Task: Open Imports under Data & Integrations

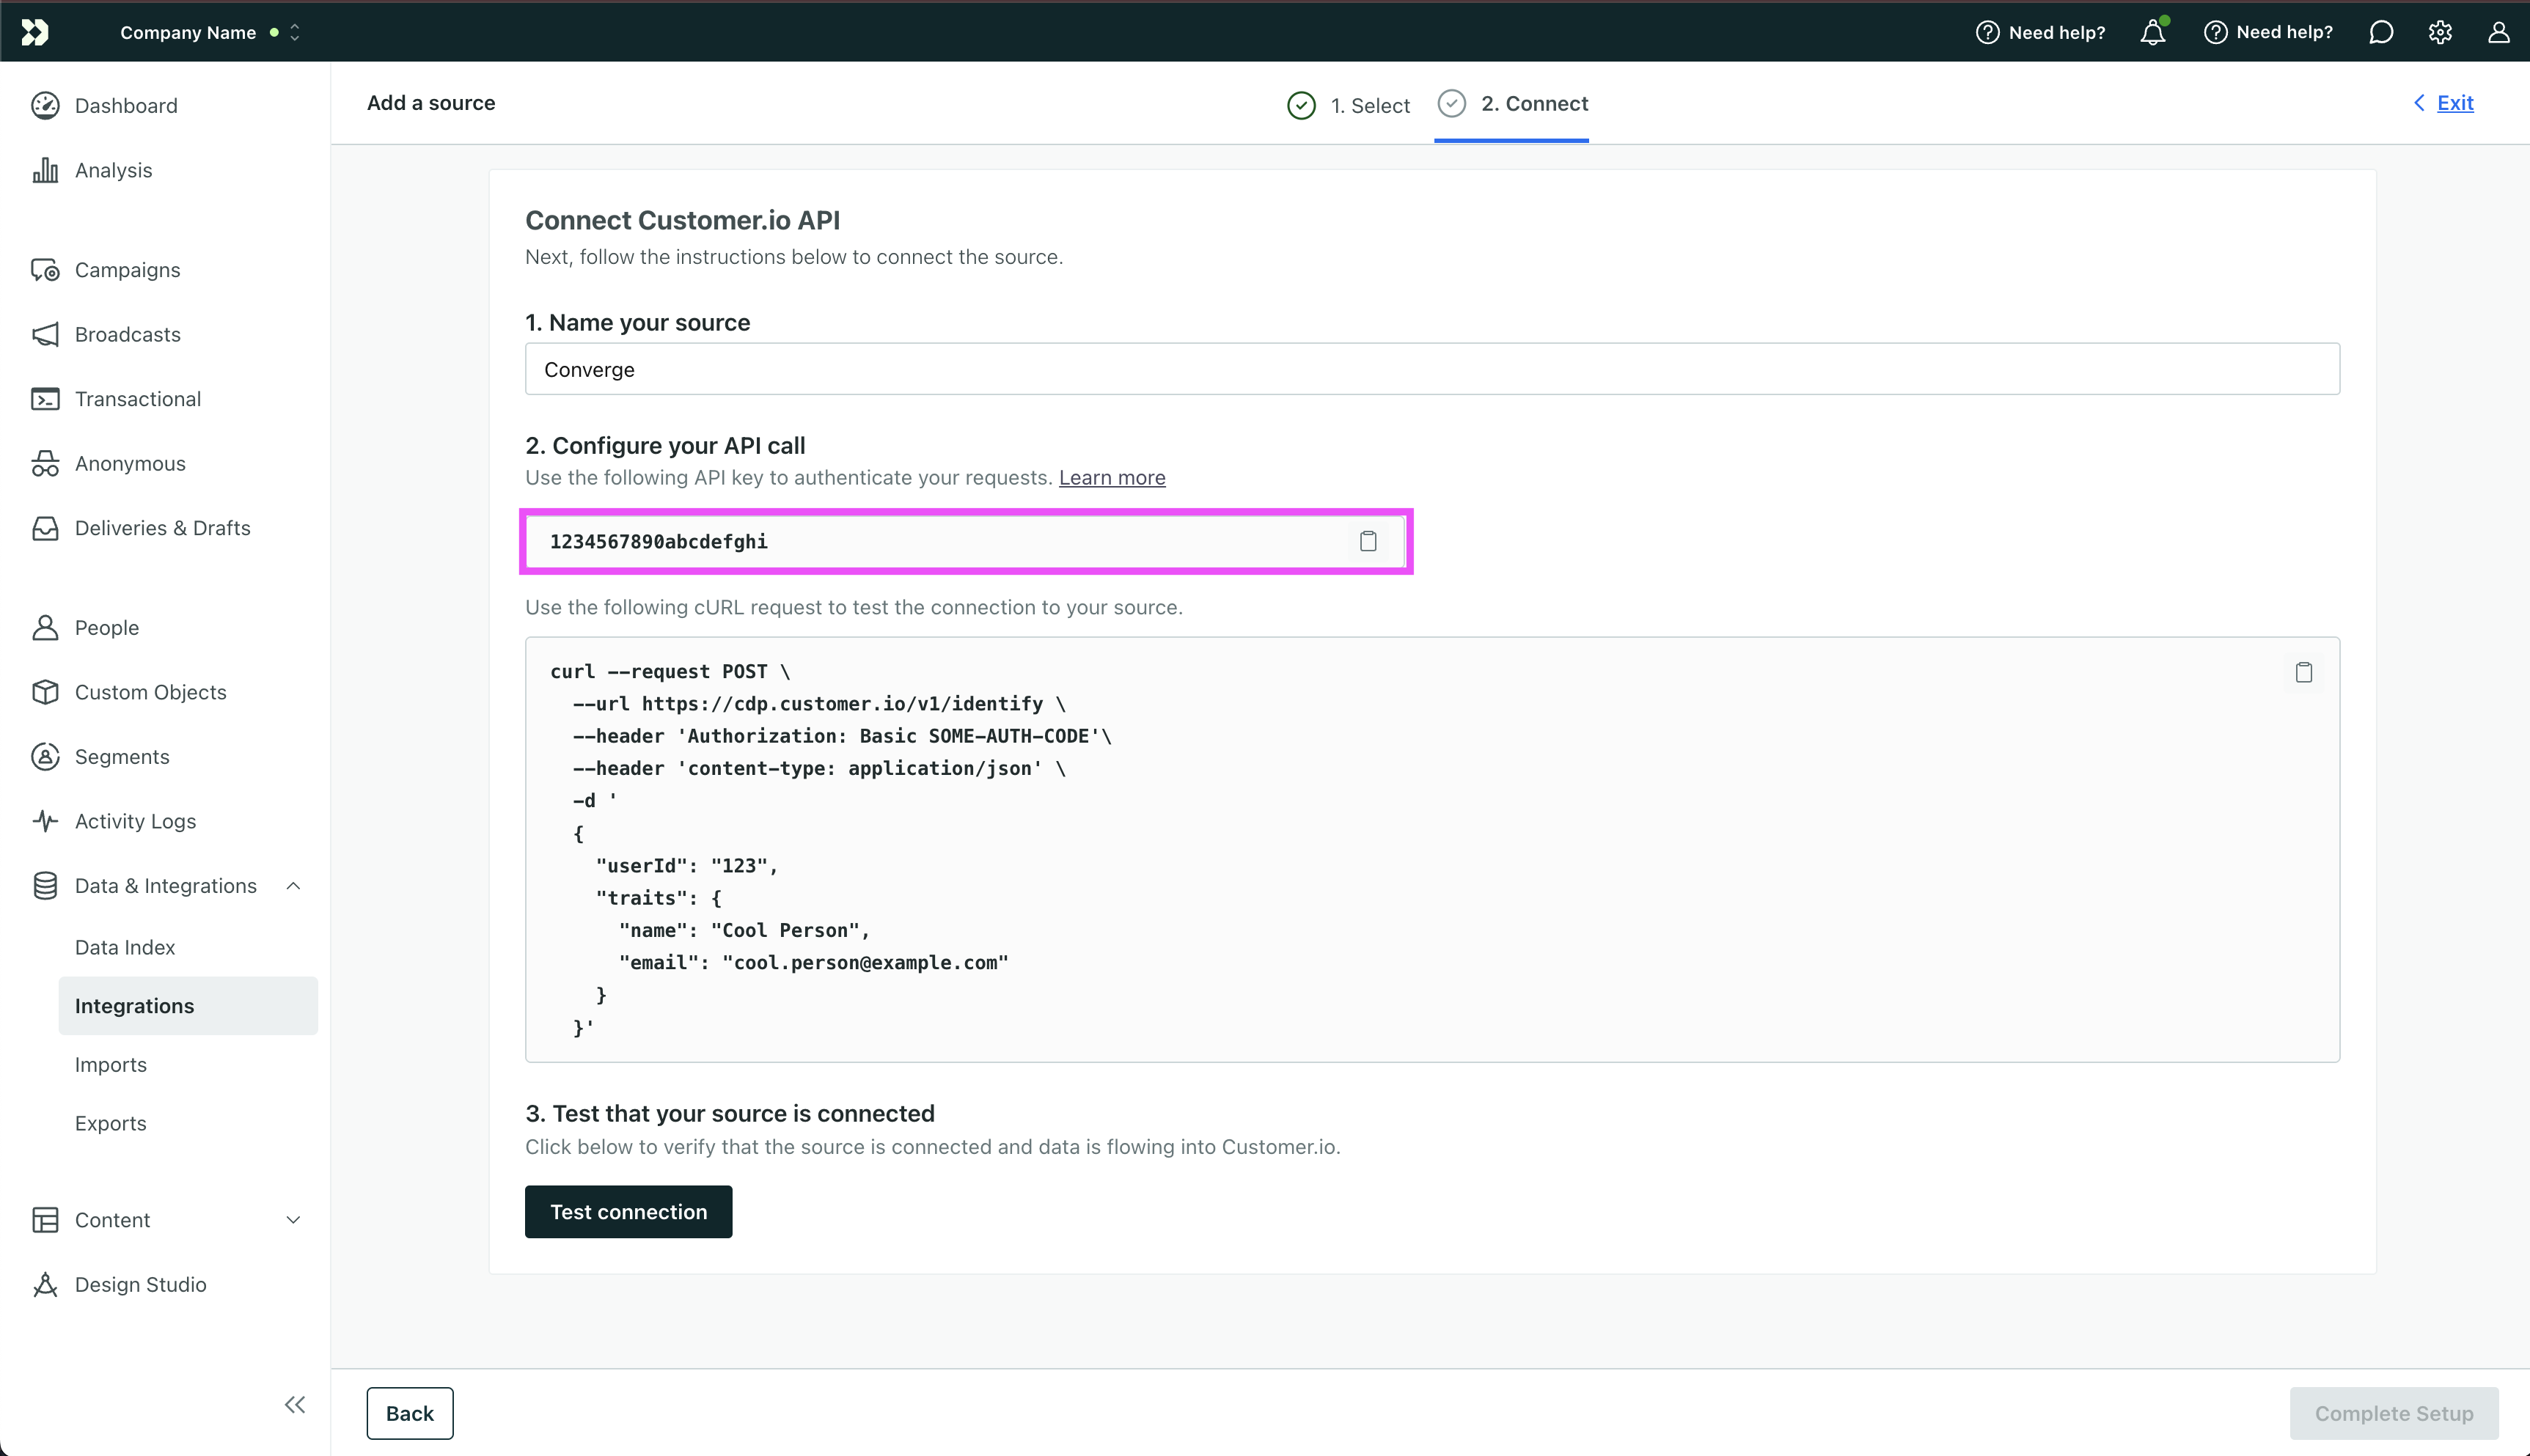Action: 111,1064
